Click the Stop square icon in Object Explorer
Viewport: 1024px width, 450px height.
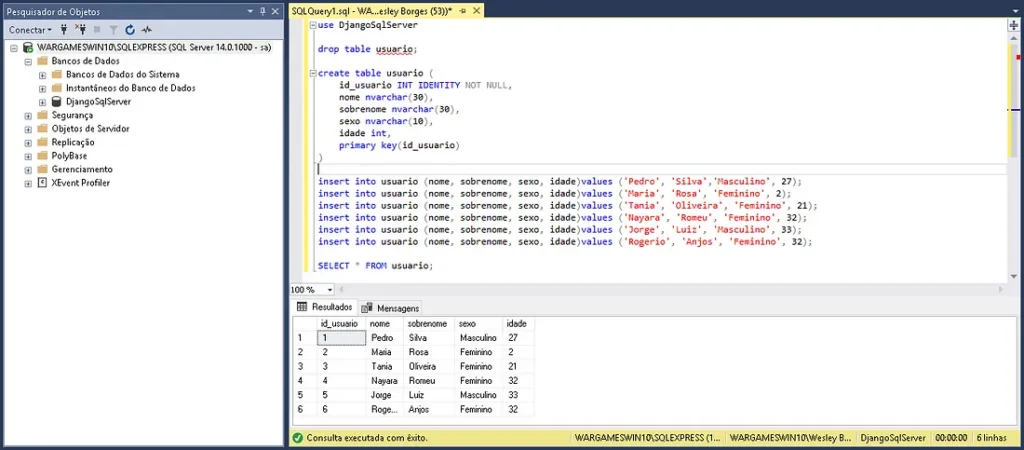97,29
